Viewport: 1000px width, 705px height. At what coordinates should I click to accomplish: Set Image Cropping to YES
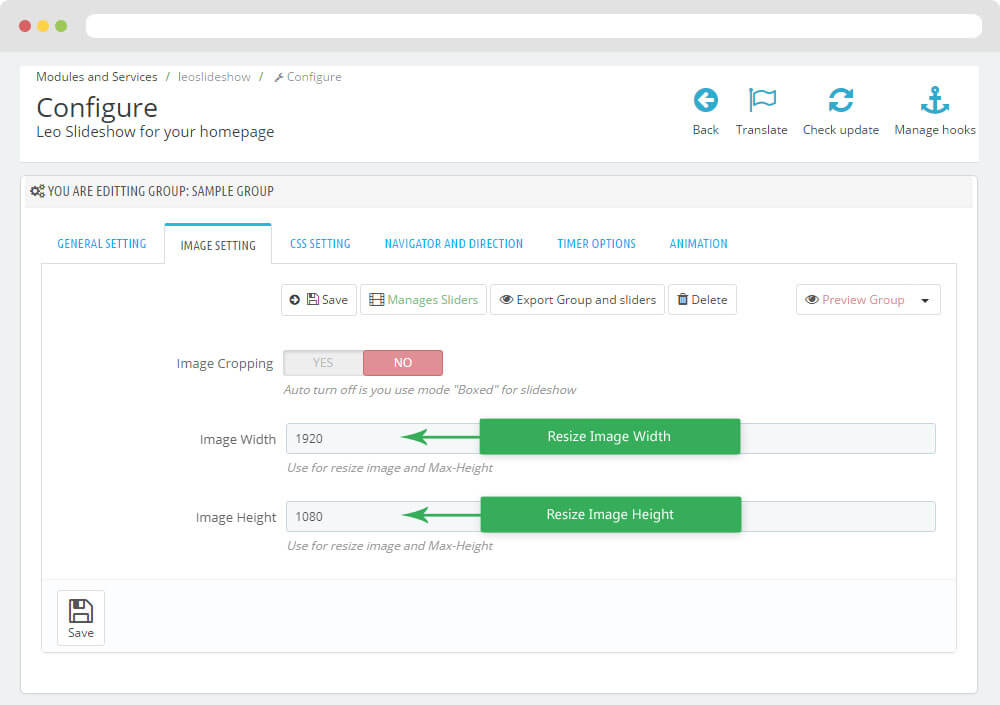(x=323, y=363)
